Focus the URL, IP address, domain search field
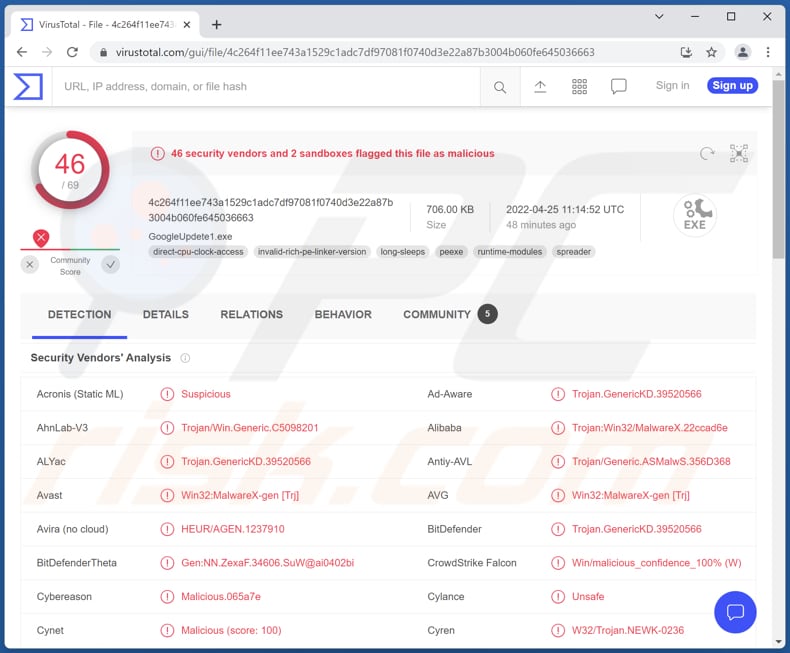The width and height of the screenshot is (790, 653). (x=267, y=87)
